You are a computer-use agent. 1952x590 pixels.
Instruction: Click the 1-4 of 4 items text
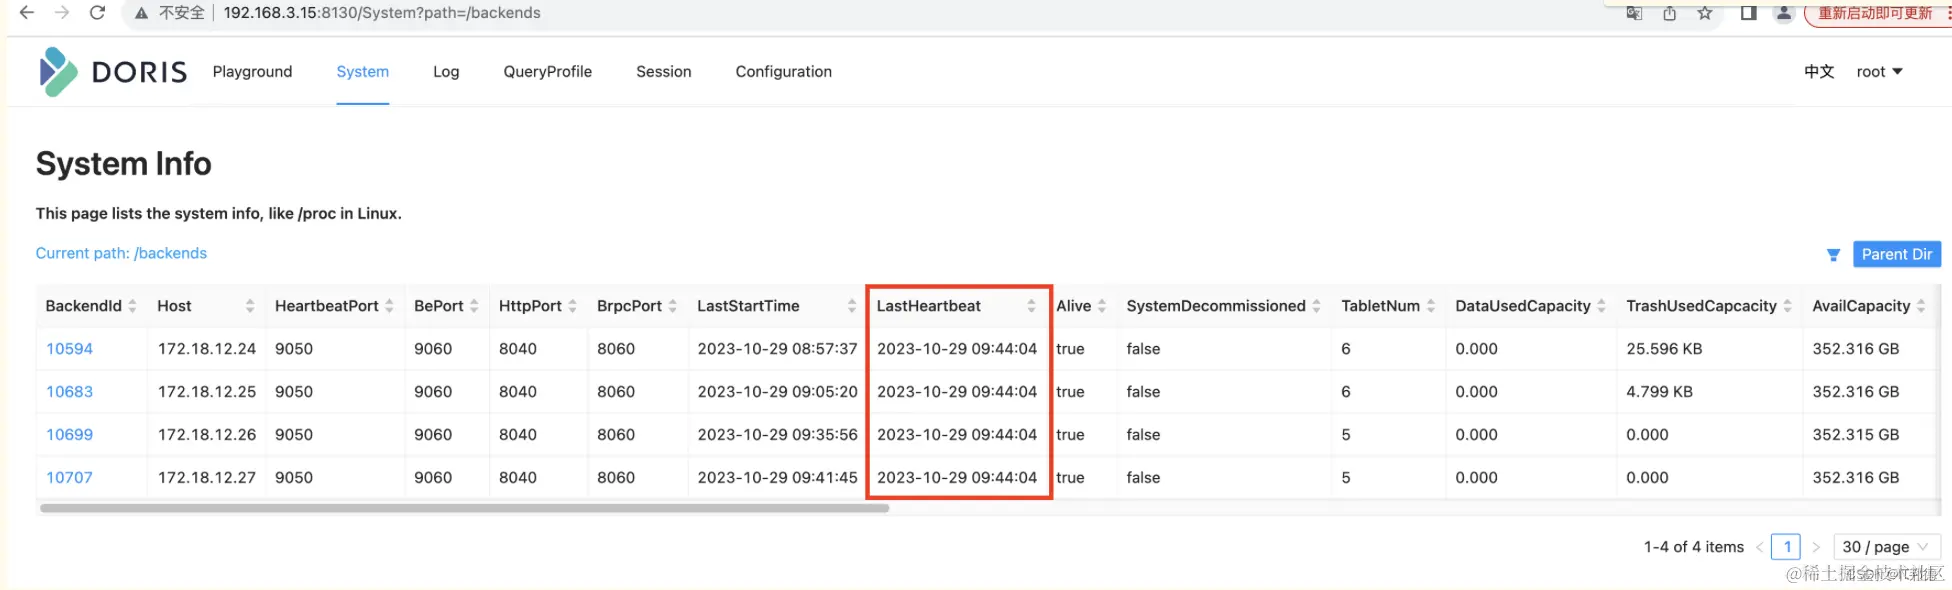click(x=1693, y=547)
